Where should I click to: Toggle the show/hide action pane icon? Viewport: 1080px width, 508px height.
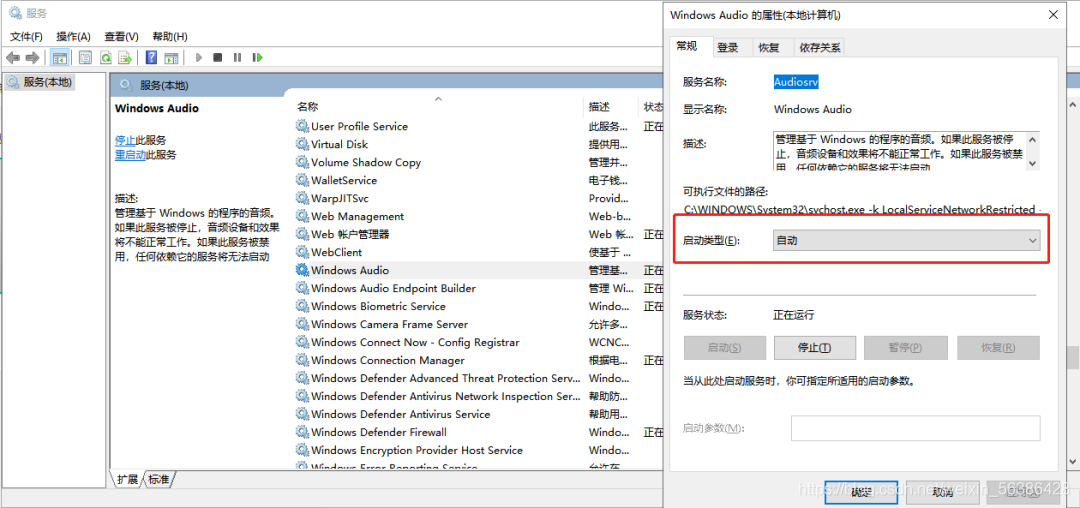(x=172, y=58)
